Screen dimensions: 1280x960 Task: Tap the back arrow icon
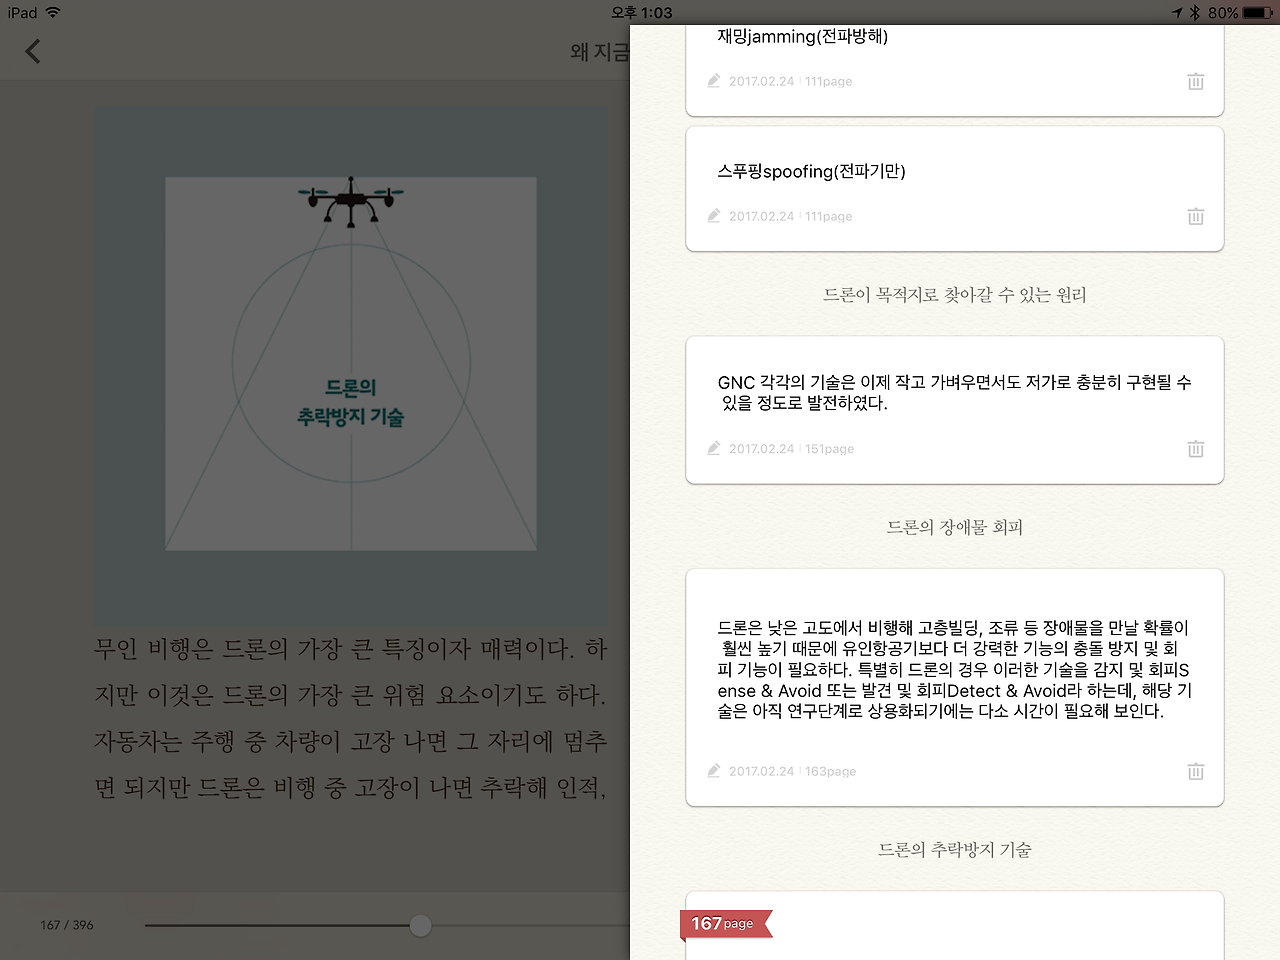pyautogui.click(x=33, y=51)
